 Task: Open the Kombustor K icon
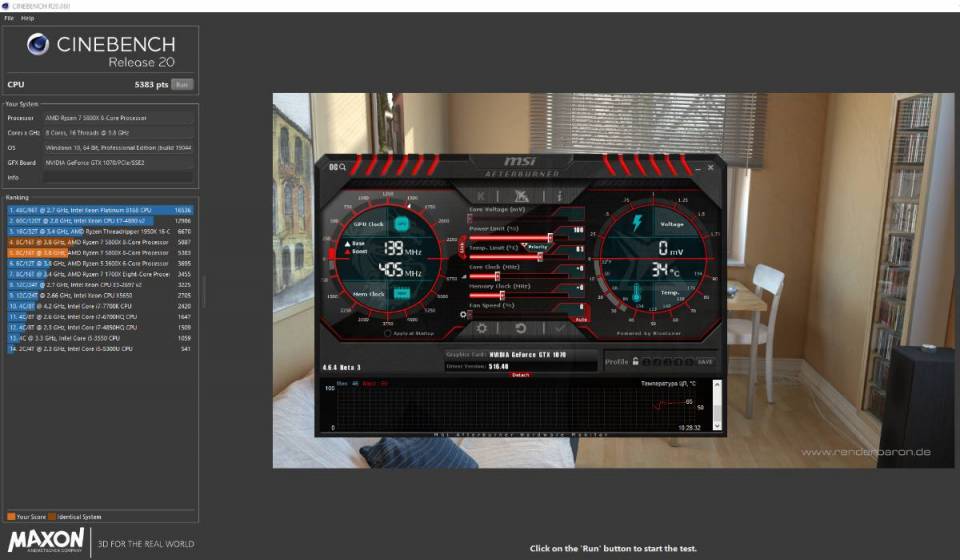481,195
